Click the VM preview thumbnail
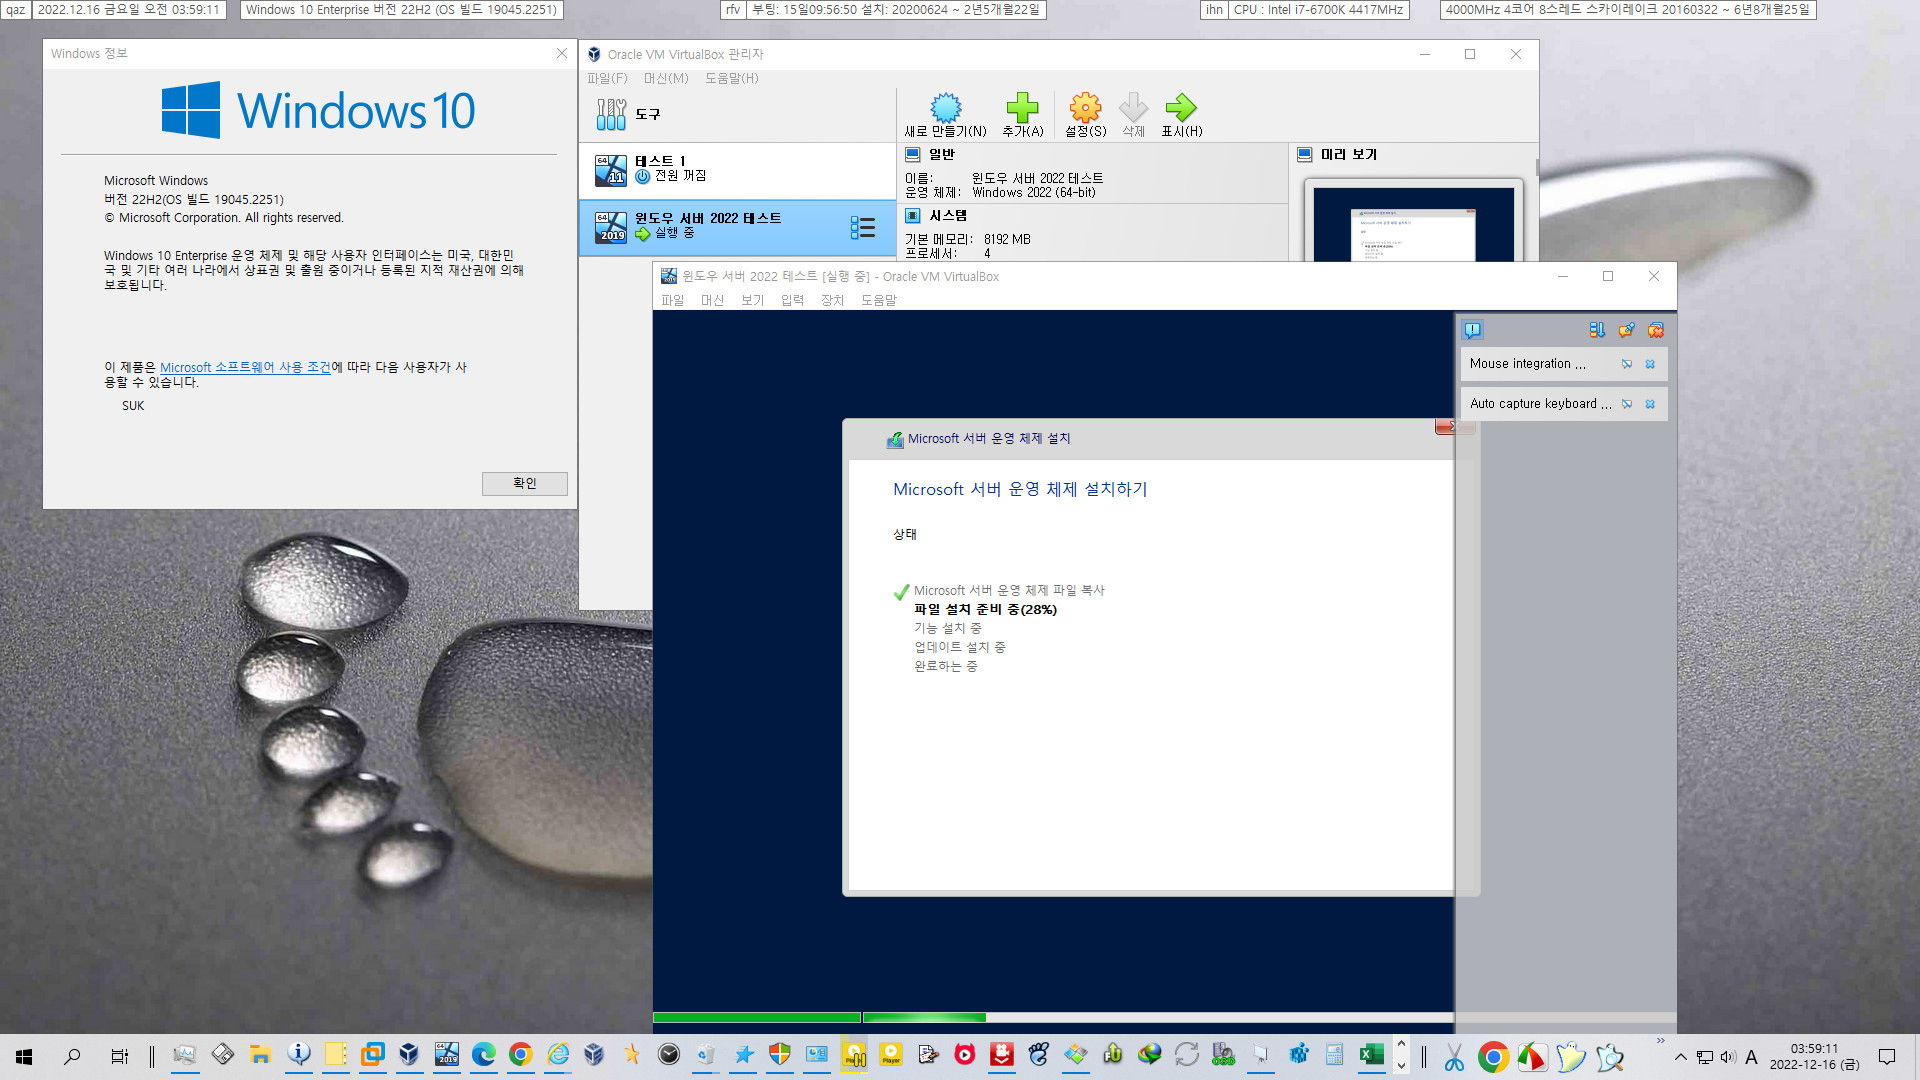Image resolution: width=1920 pixels, height=1080 pixels. (1413, 224)
